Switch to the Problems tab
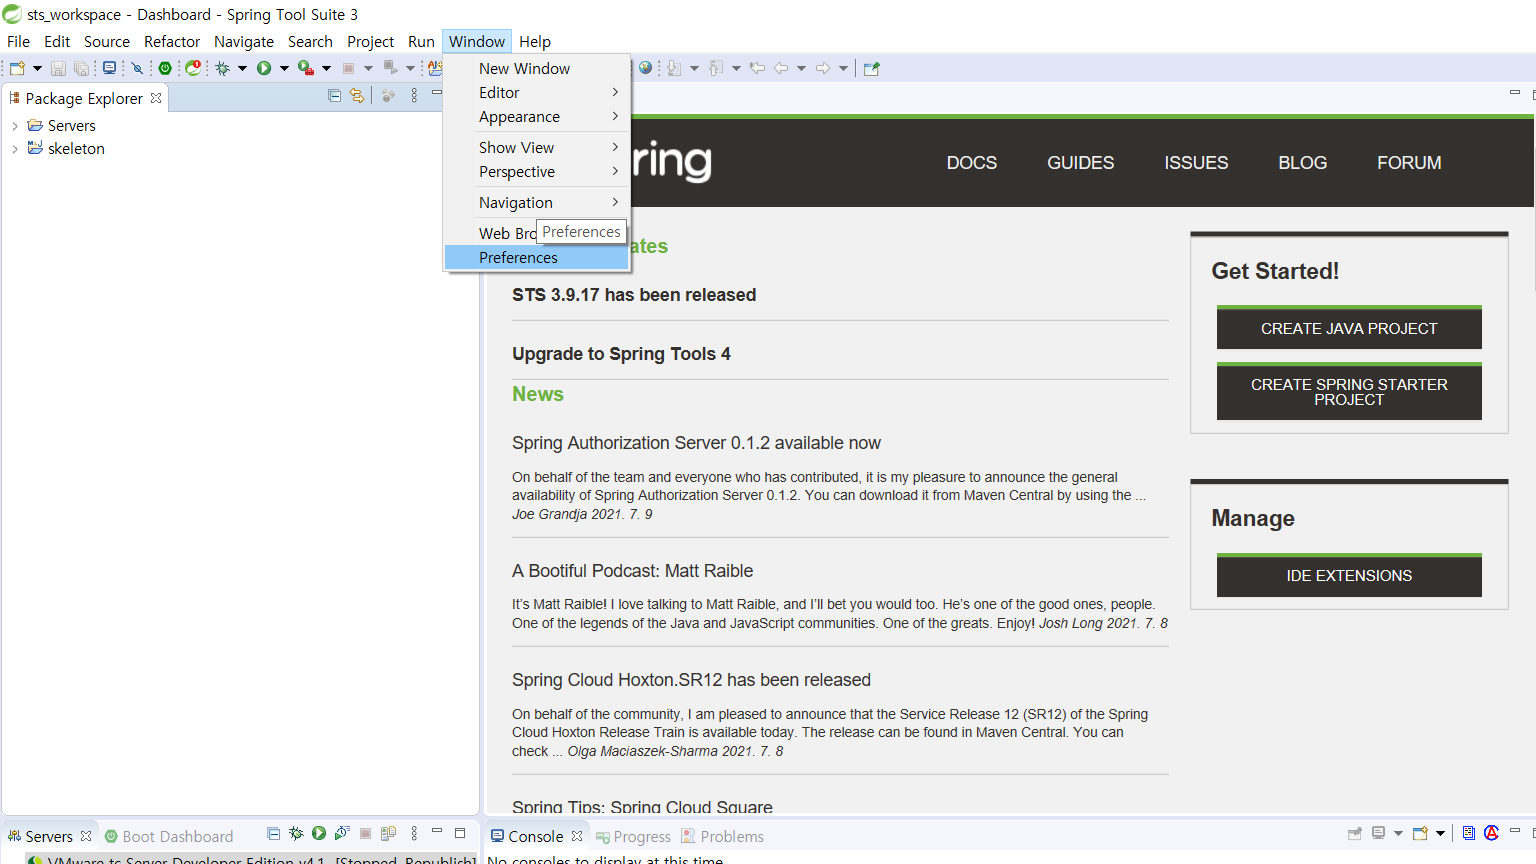The image size is (1536, 864). (722, 837)
